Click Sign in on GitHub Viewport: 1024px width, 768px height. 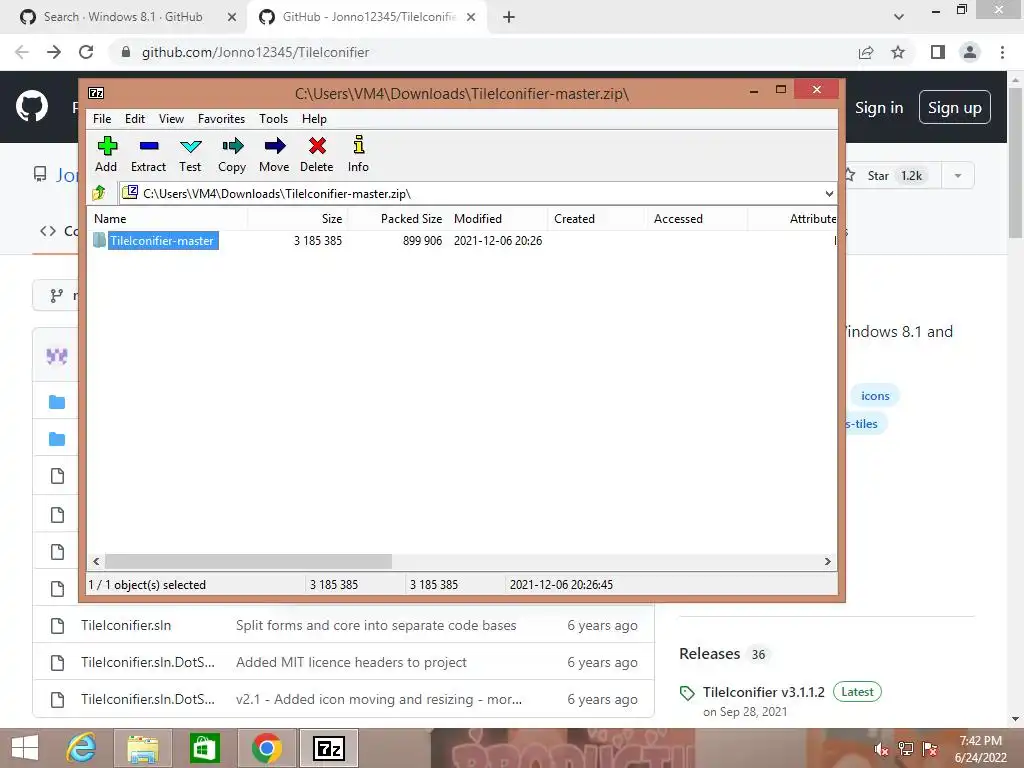879,108
